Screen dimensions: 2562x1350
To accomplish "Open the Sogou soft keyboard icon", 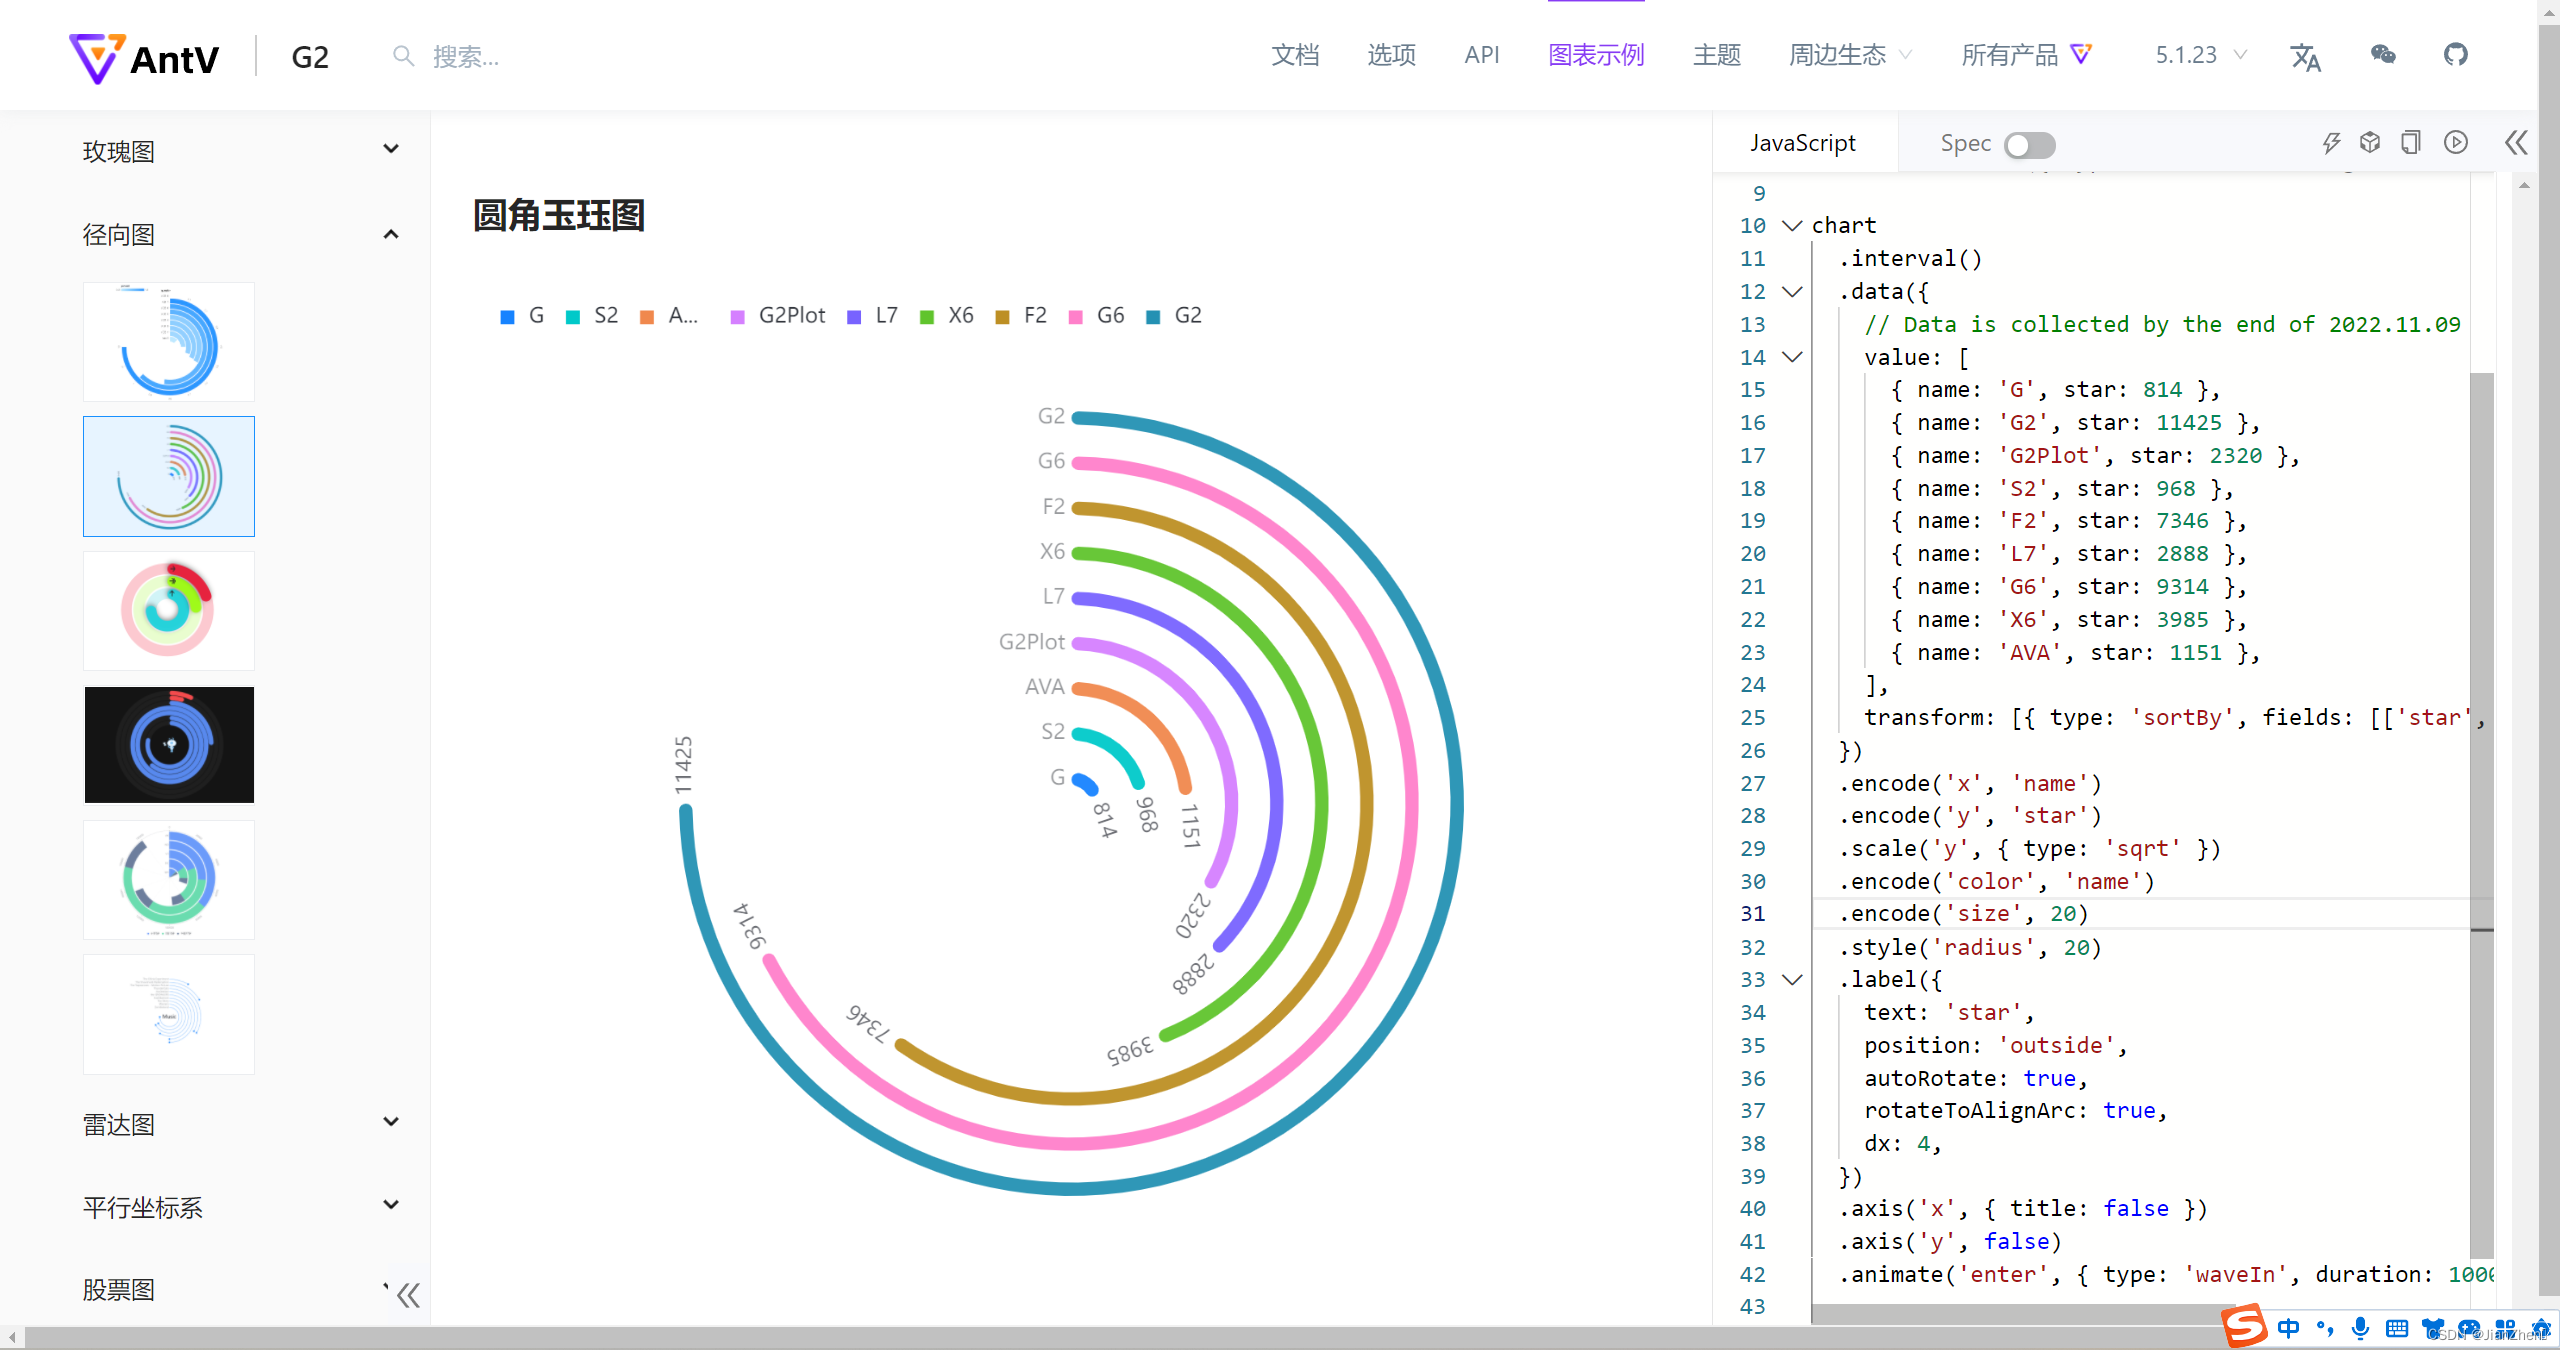I will tap(2397, 1328).
